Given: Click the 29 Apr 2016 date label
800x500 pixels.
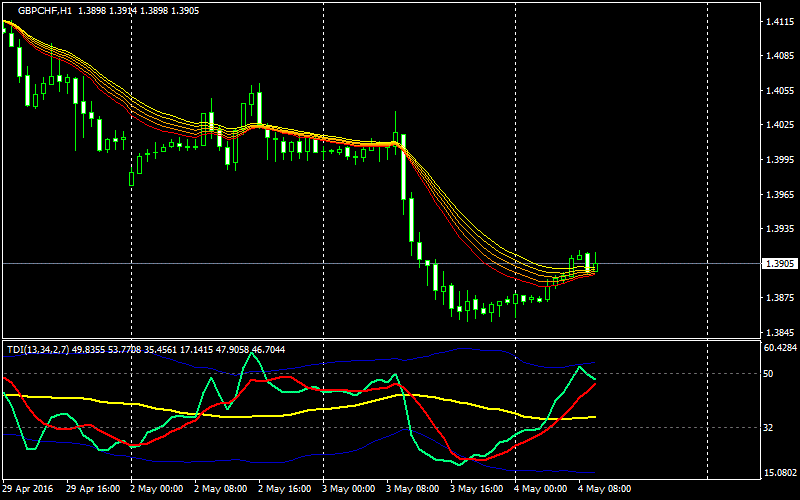Looking at the screenshot, I should click(28, 489).
